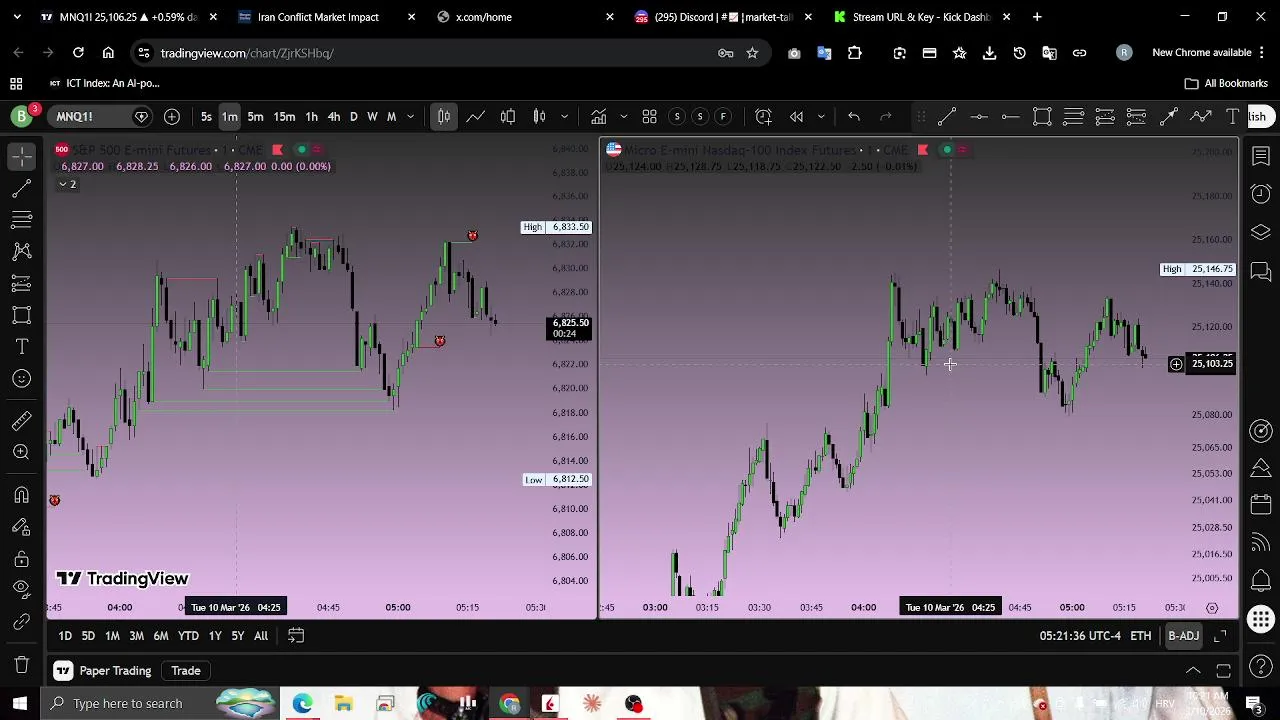The height and width of the screenshot is (720, 1280).
Task: Expand the replay options dropdown
Action: [821, 117]
